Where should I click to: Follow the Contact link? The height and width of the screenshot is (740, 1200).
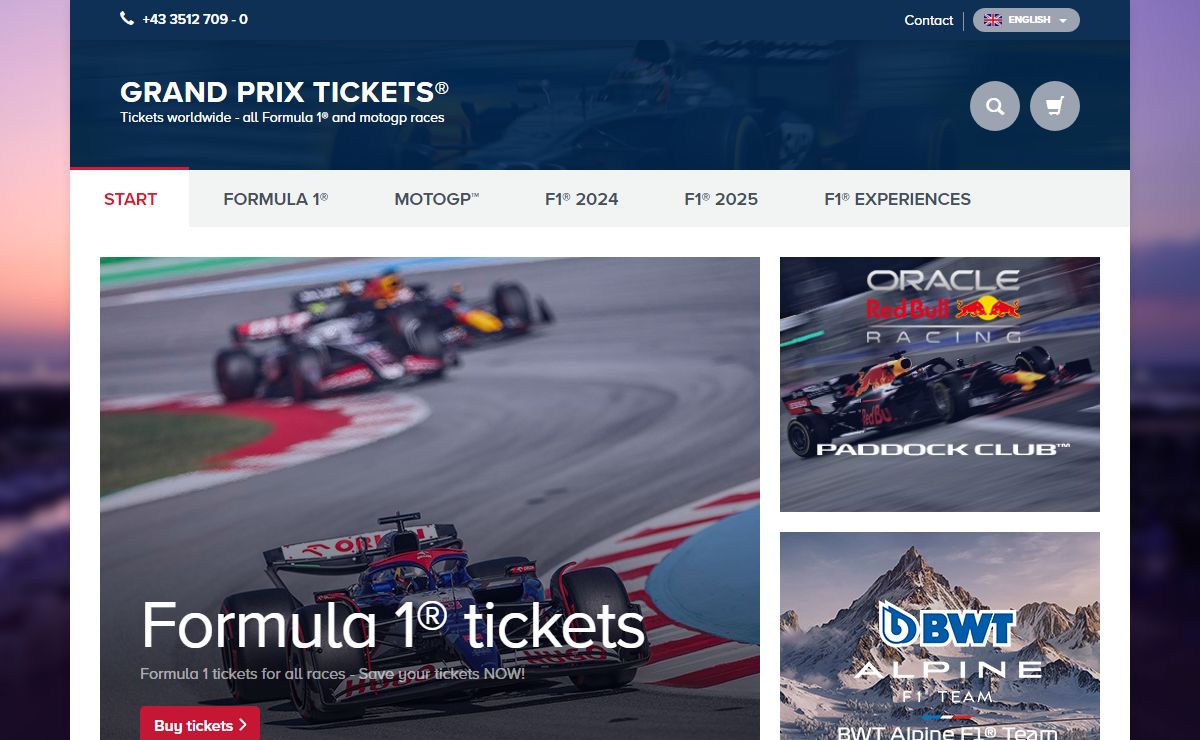[x=929, y=20]
